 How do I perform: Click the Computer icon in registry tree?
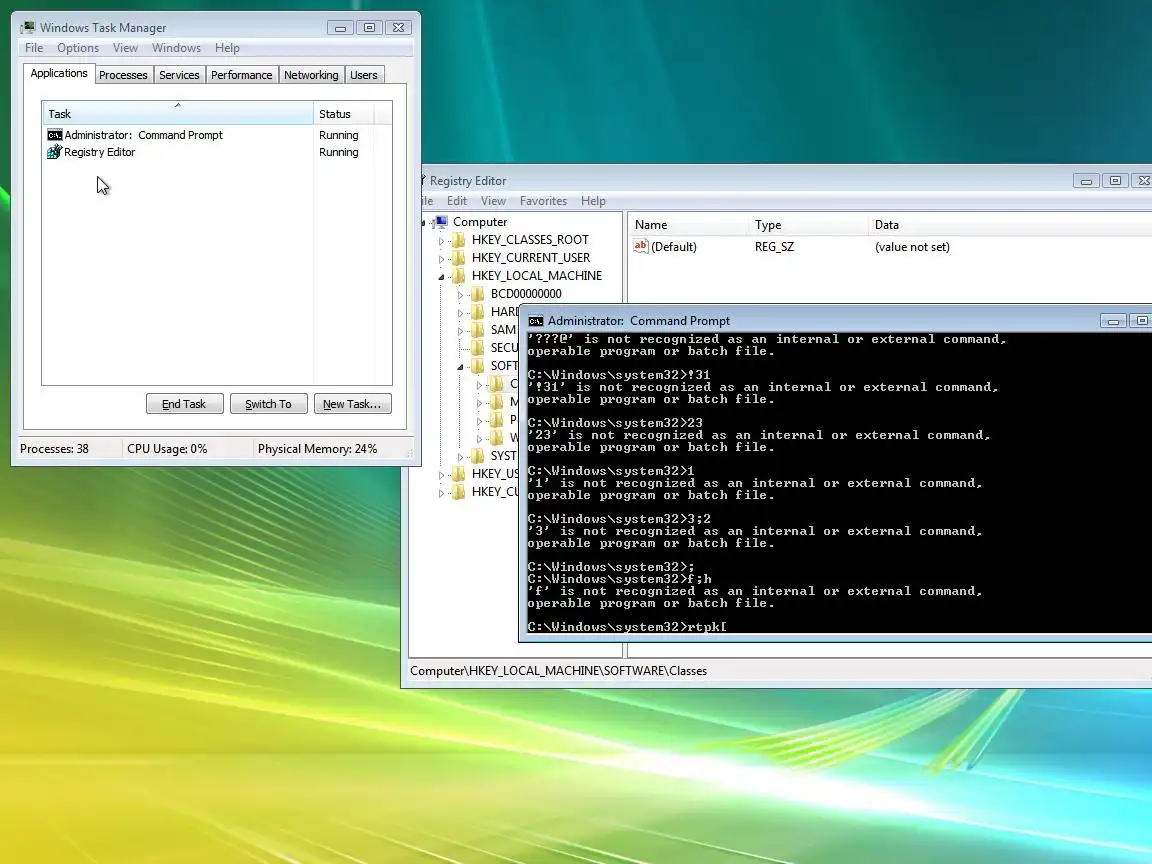tap(441, 222)
